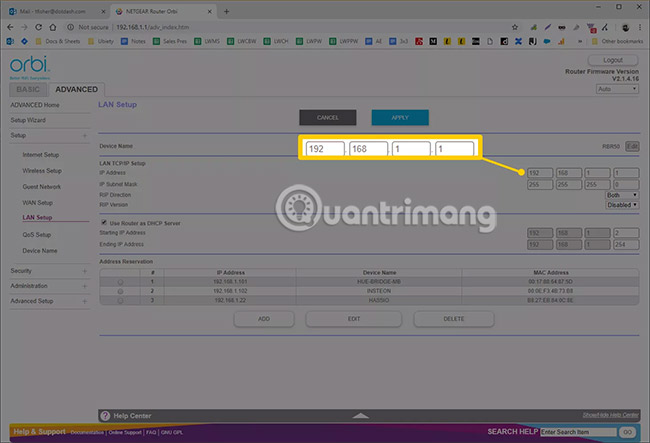Screen dimensions: 650x443
Task: Expand the Security section in sidebar
Action: 86,270
